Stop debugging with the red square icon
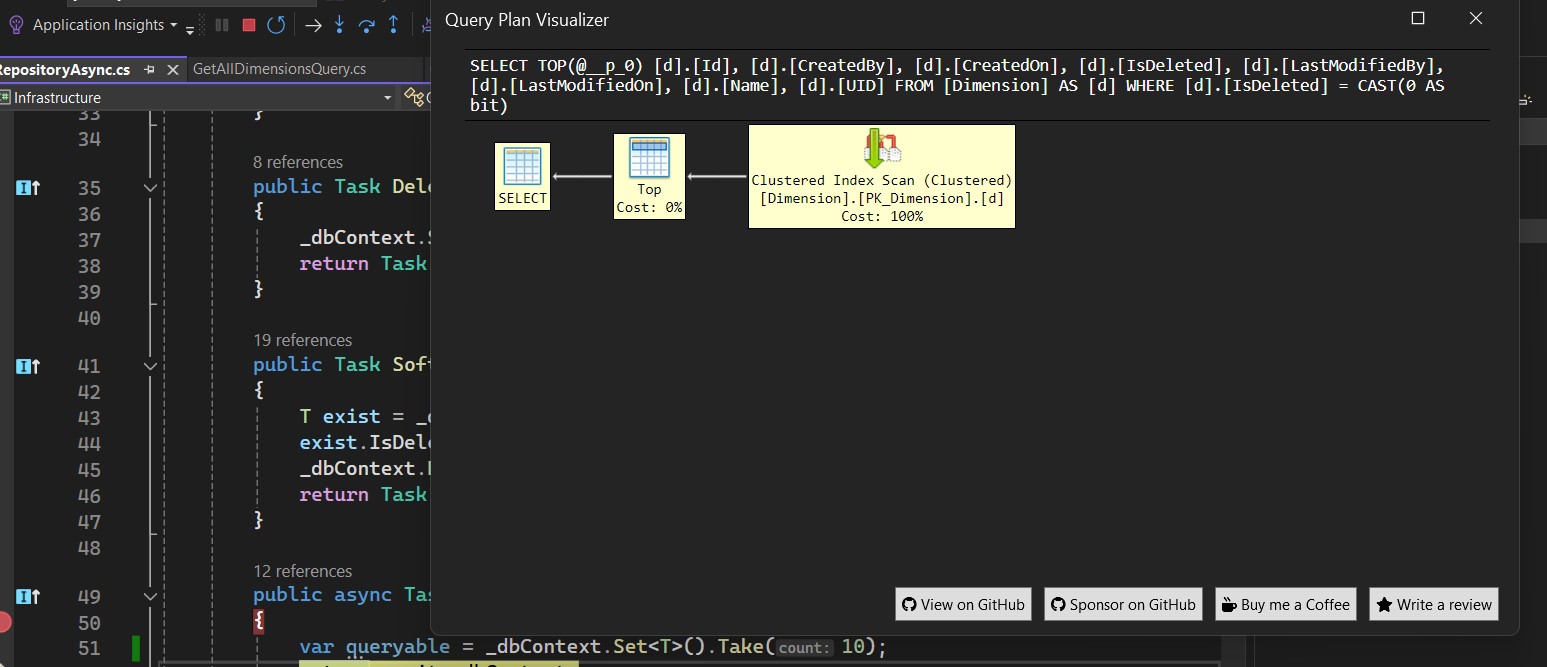Viewport: 1547px width, 667px height. 248,25
